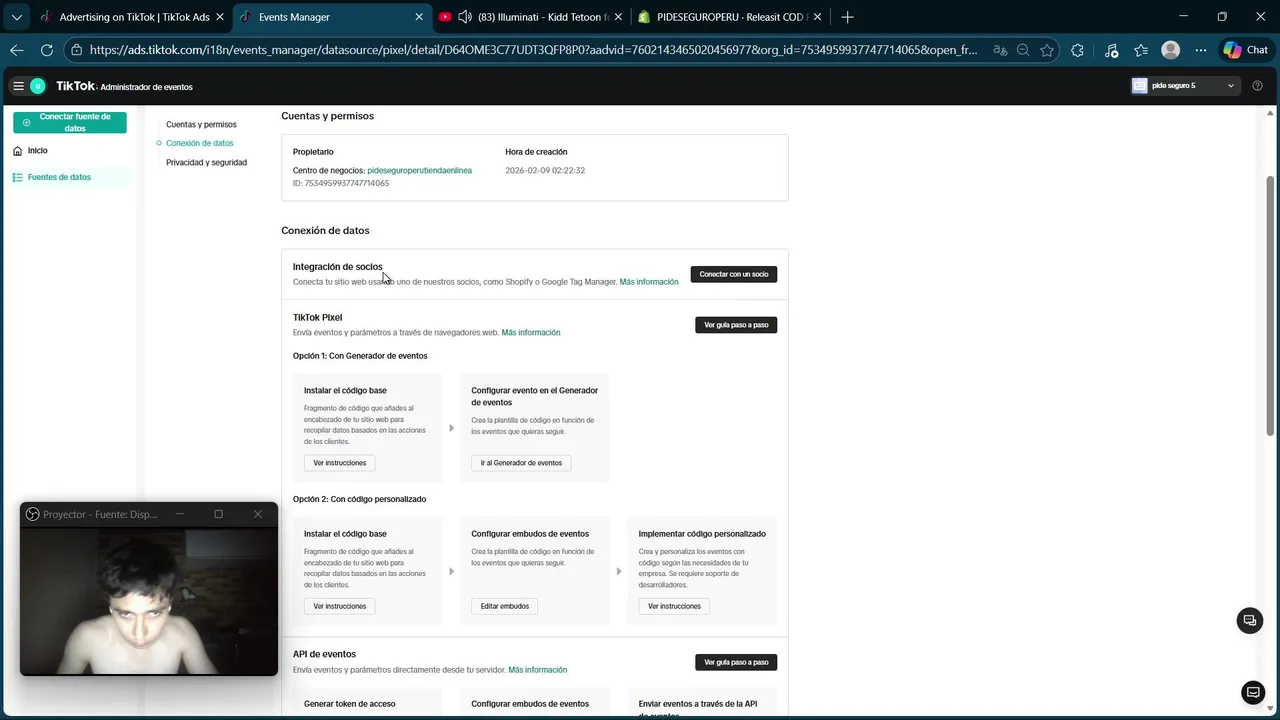
Task: Click the webcam preview in Proyector window
Action: [x=149, y=601]
